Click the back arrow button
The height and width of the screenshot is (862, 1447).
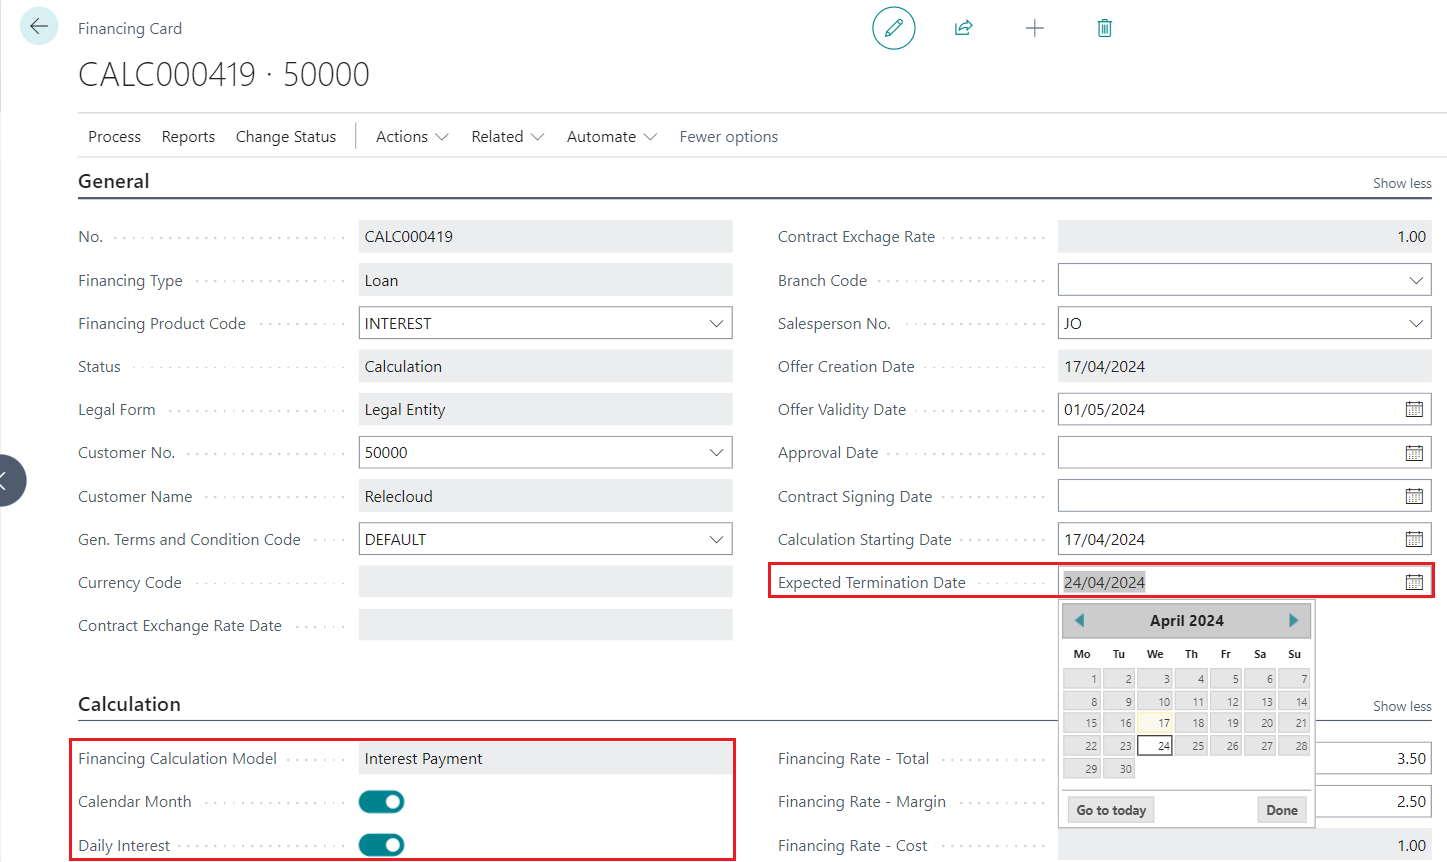[39, 27]
